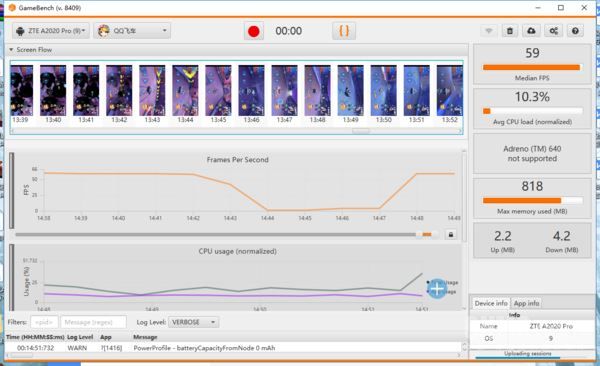The height and width of the screenshot is (366, 600).
Task: Minimize the GameBench window
Action: pos(538,8)
